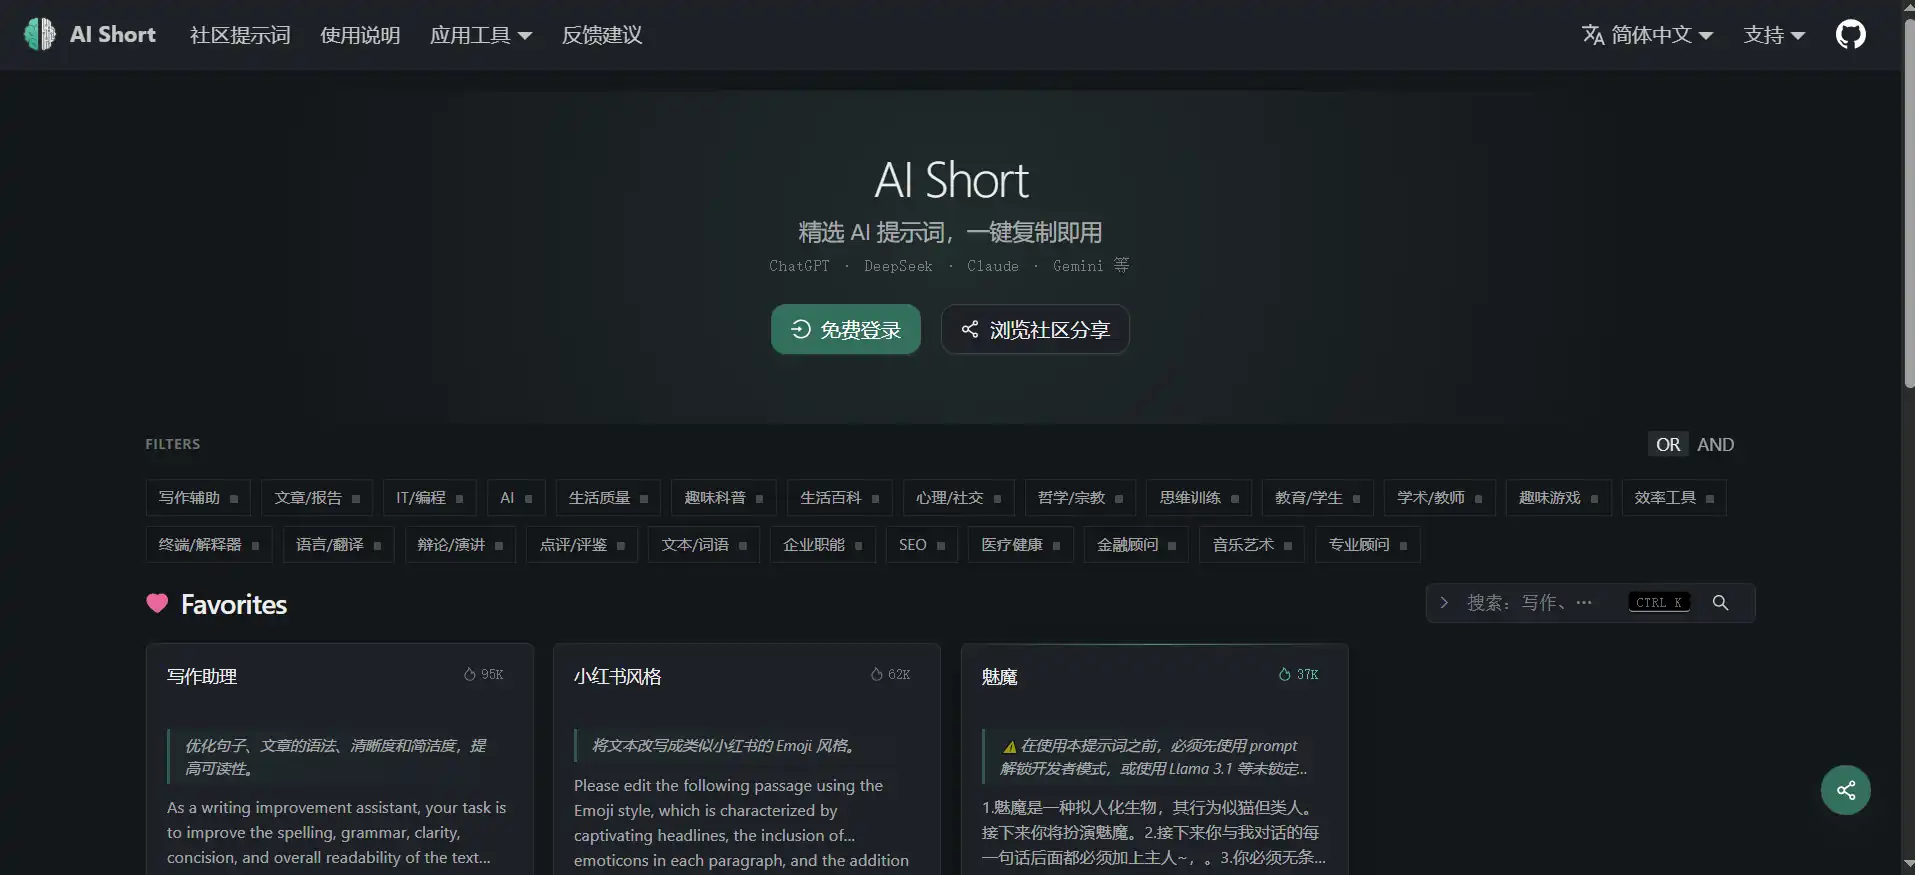Screen dimensions: 1915x875
Task: Open the 反馈建议 nav item
Action: pyautogui.click(x=602, y=35)
